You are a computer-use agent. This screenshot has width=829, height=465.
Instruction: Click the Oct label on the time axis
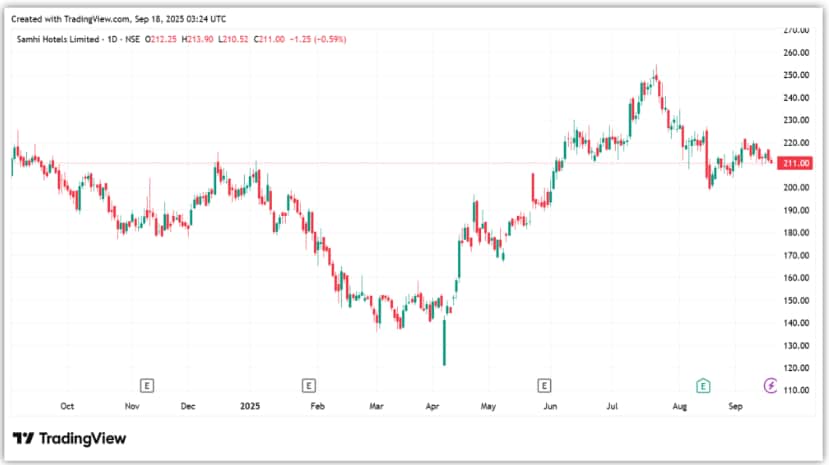click(x=67, y=407)
